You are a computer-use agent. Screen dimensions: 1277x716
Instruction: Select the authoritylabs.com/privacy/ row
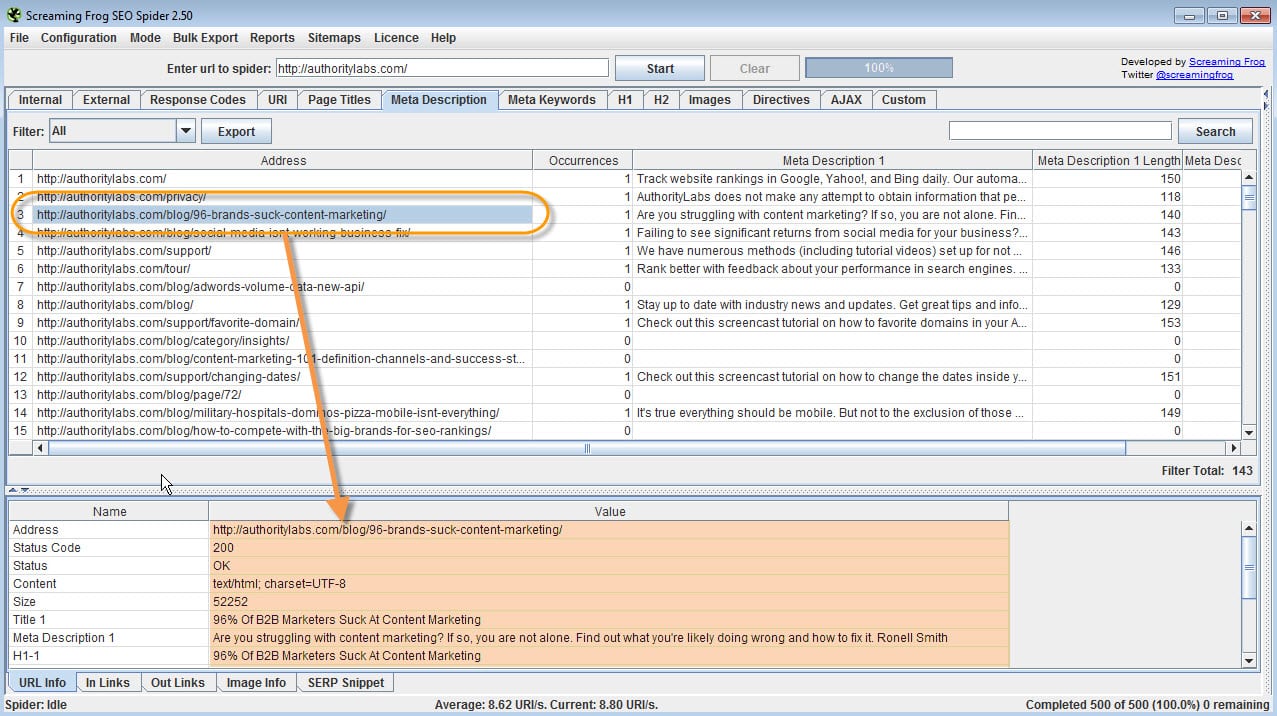tap(625, 197)
